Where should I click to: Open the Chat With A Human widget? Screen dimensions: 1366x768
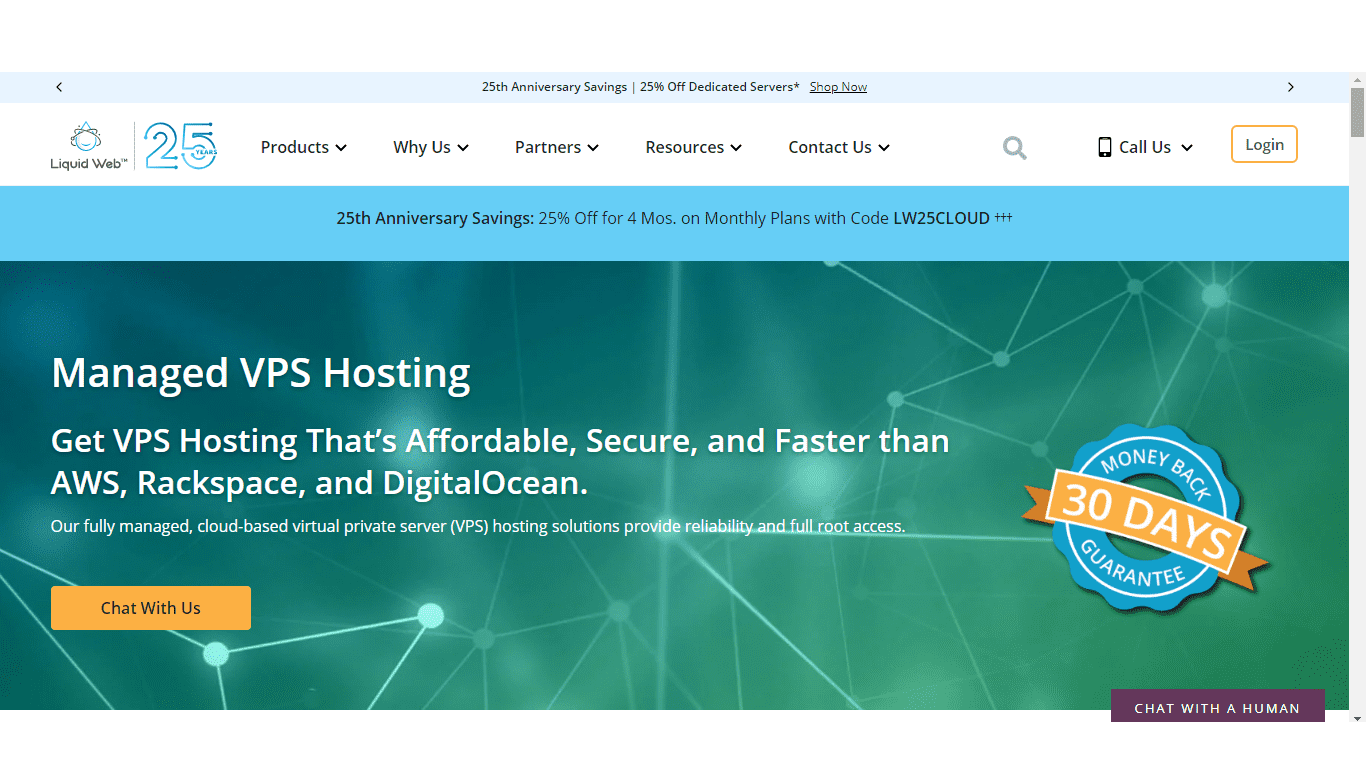[x=1217, y=706]
